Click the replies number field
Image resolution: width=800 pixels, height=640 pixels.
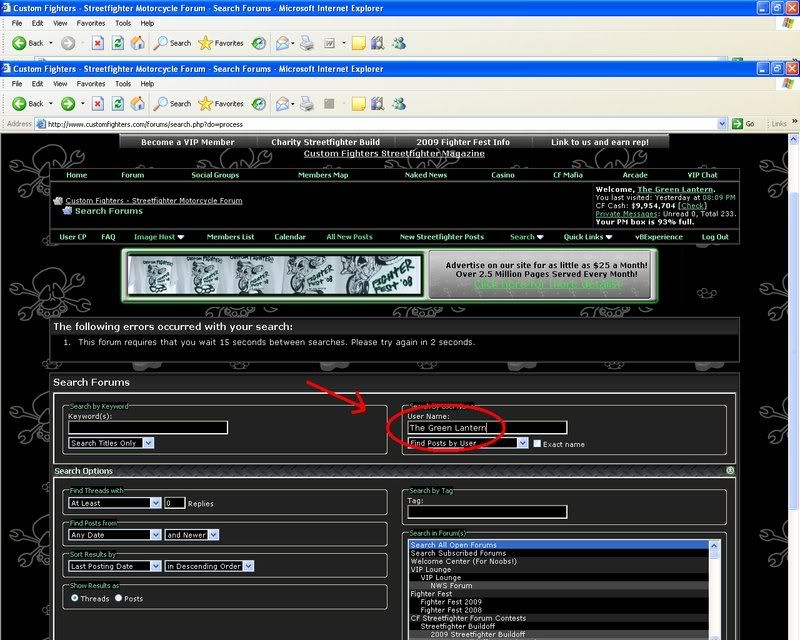click(174, 503)
